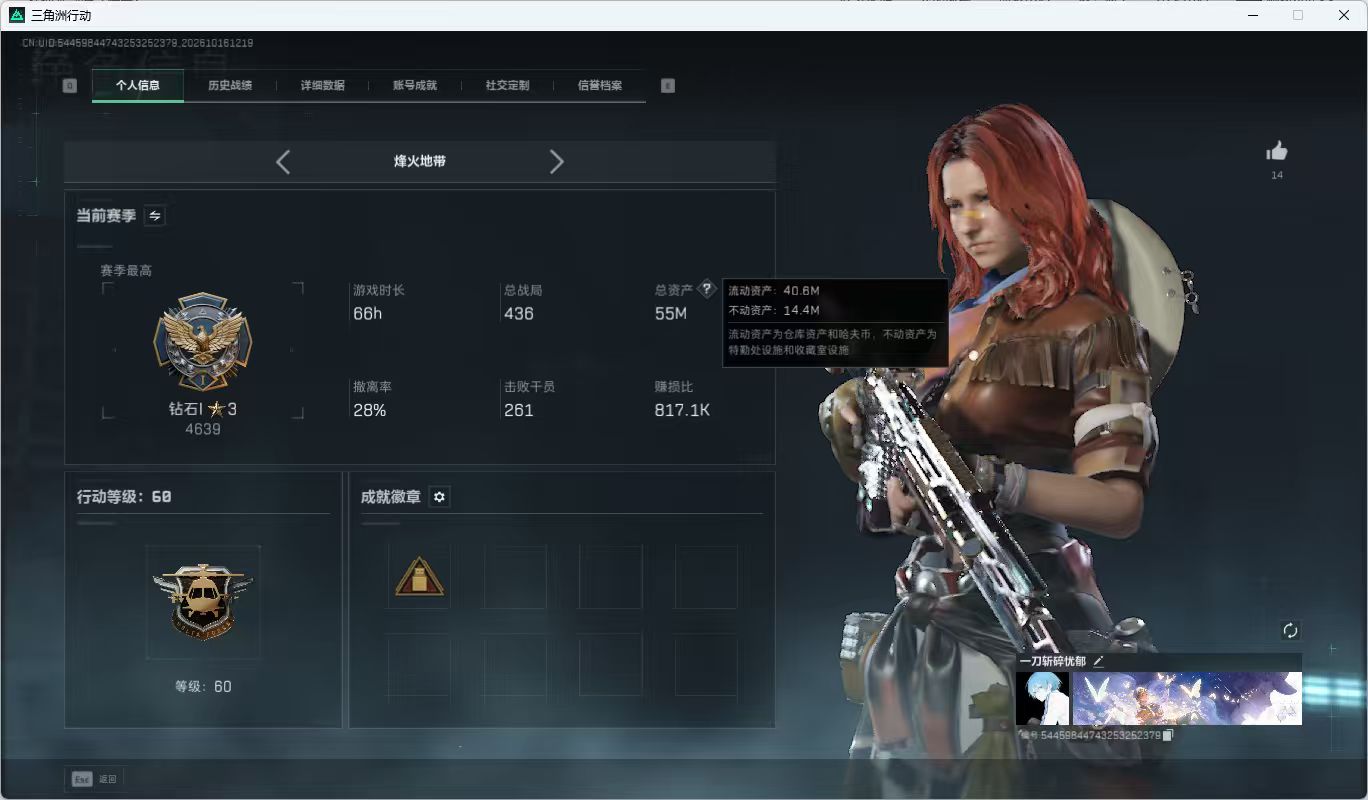Click the player name 一刀斩碎忧郁
Screen dimensions: 1368x800
pos(1054,661)
